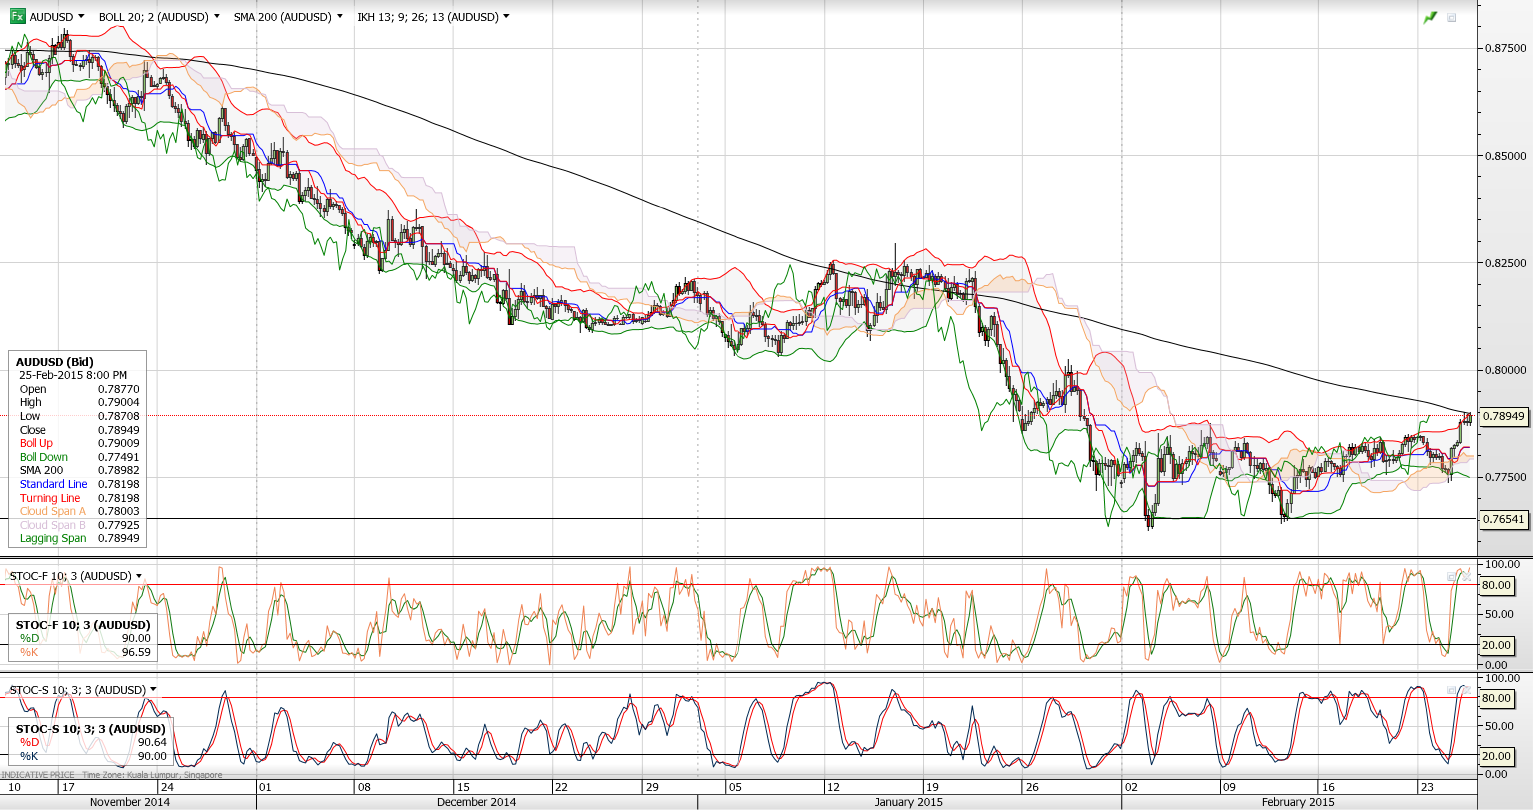Click December 2014 on the time axis
The height and width of the screenshot is (810, 1533).
coord(476,802)
